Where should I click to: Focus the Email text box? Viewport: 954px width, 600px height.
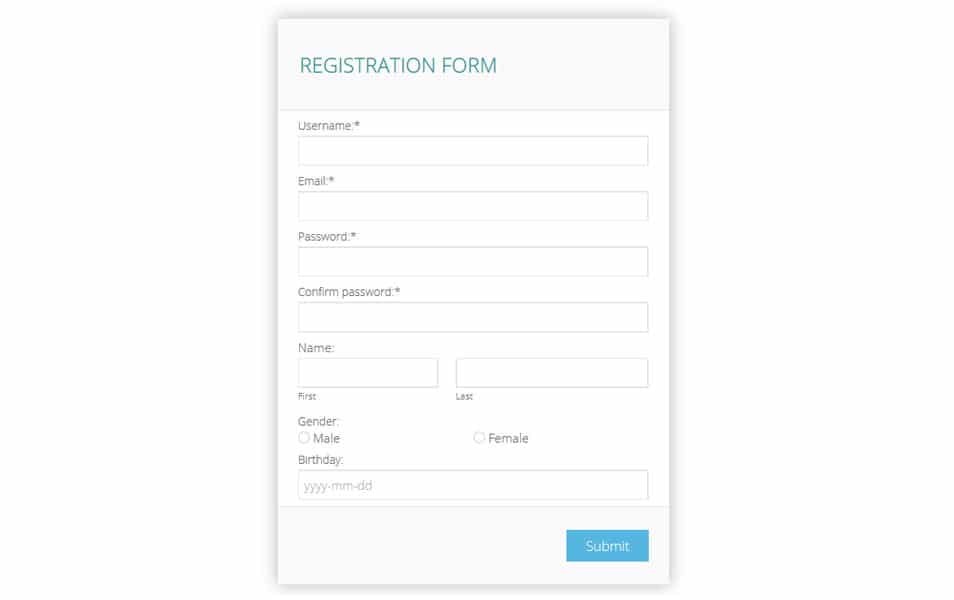pos(472,206)
